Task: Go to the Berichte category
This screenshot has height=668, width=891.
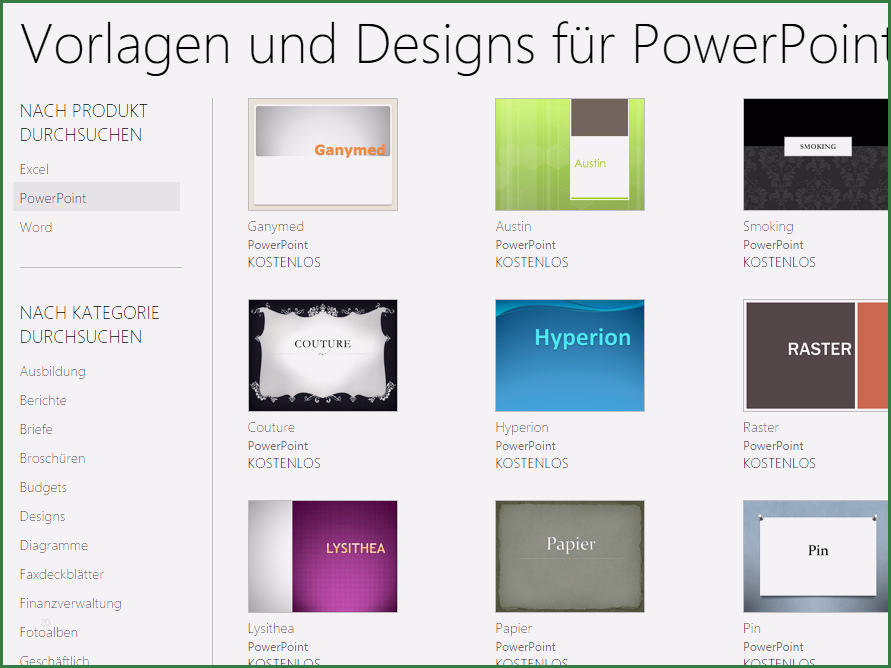Action: click(x=43, y=400)
